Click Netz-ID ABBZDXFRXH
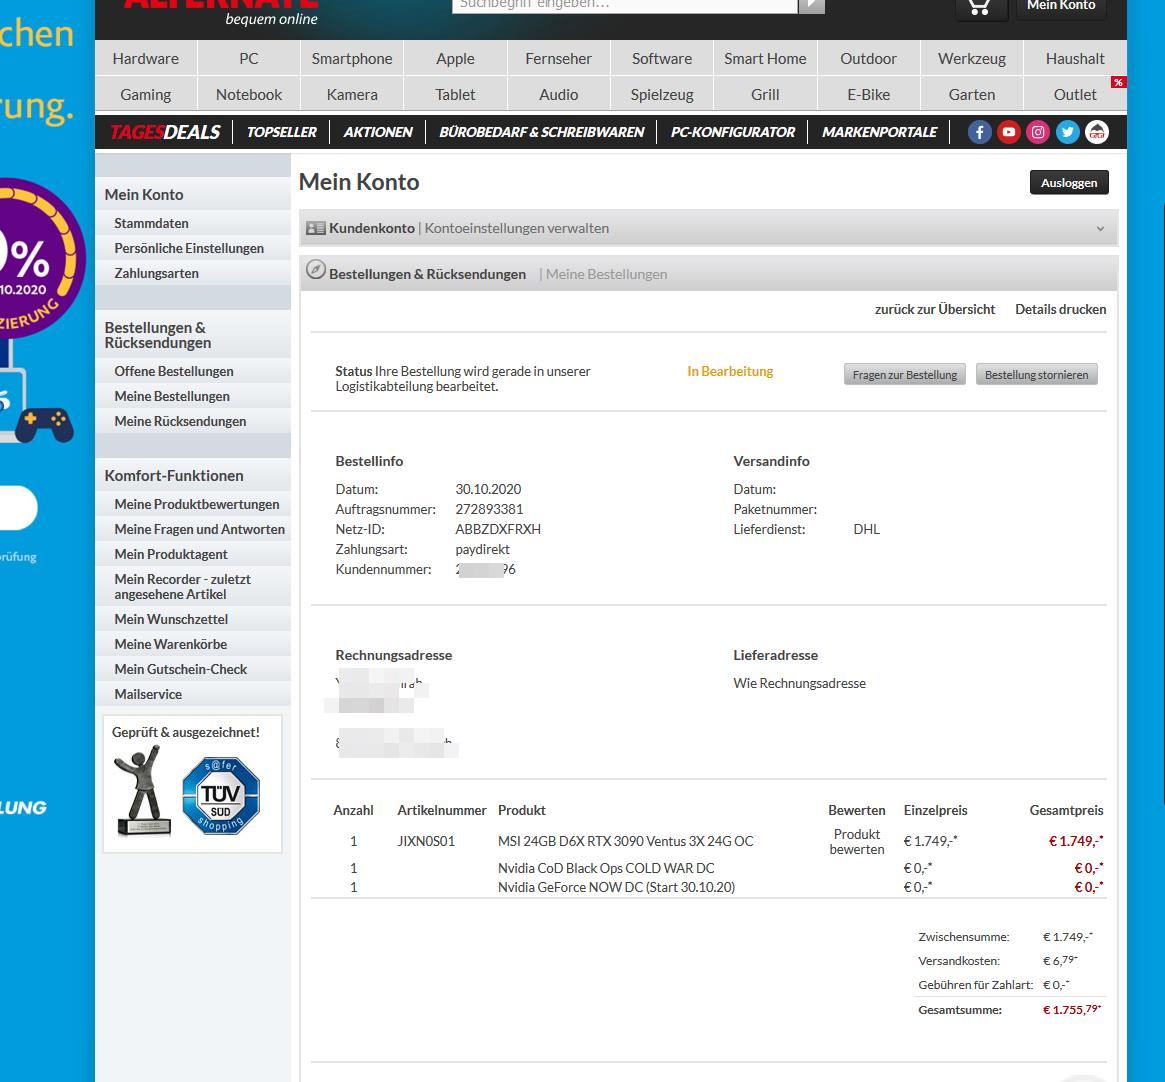Screen dimensions: 1165x1082 [498, 529]
